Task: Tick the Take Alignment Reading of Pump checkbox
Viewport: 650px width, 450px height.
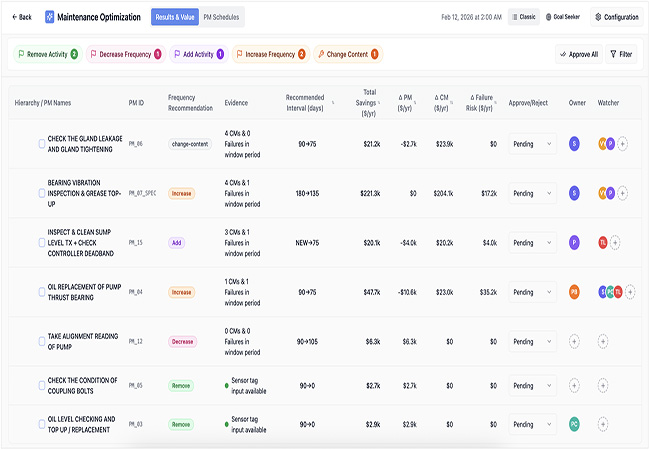Action: click(42, 341)
